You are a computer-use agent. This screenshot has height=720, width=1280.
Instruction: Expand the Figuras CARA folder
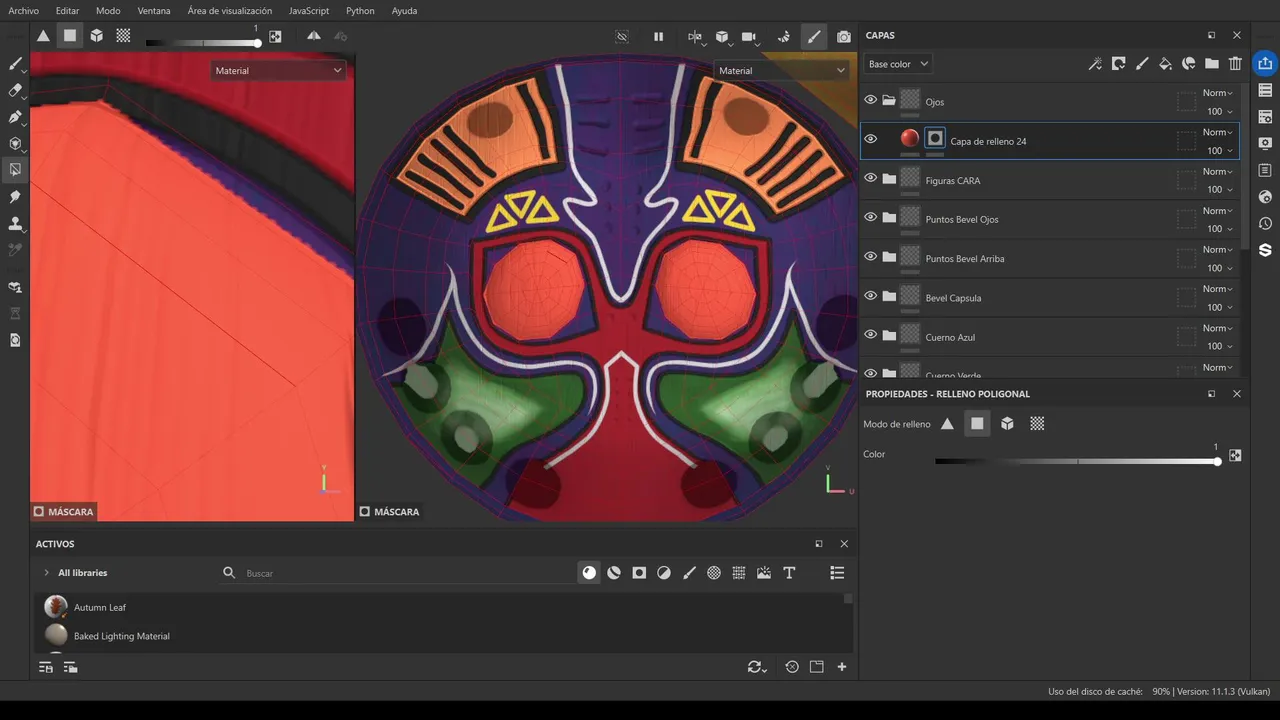888,178
